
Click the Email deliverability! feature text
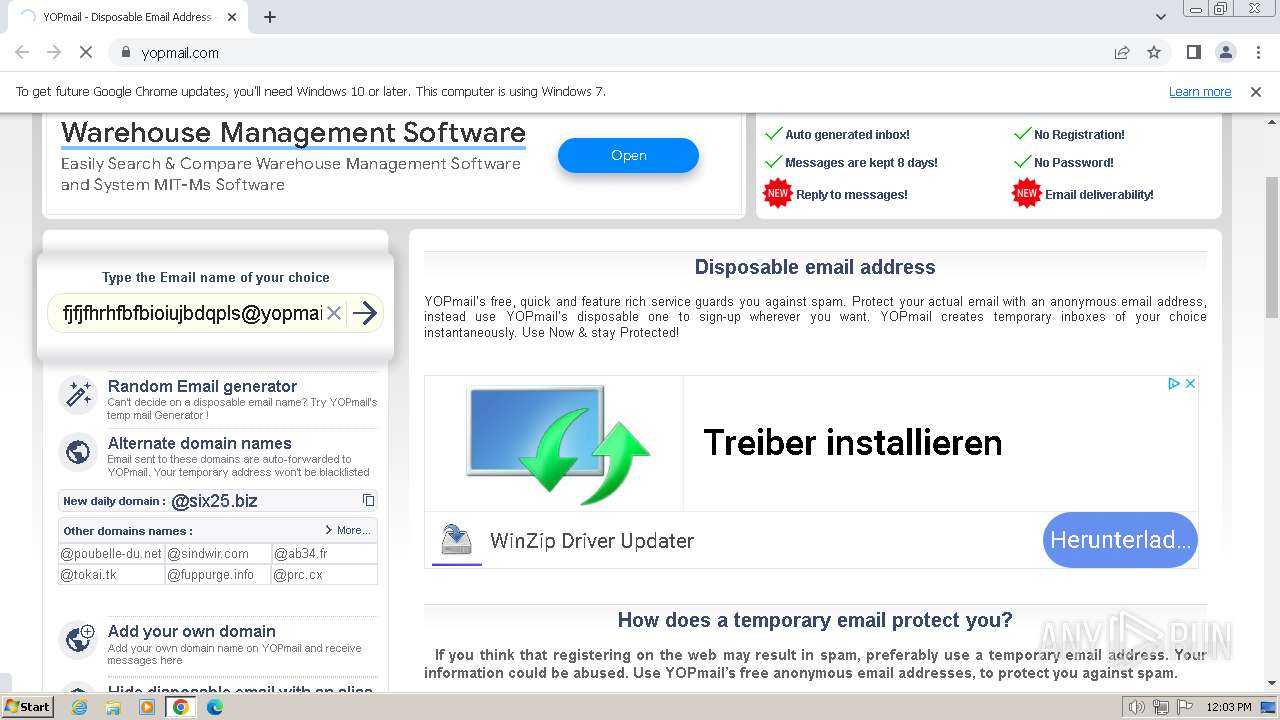tap(1099, 195)
